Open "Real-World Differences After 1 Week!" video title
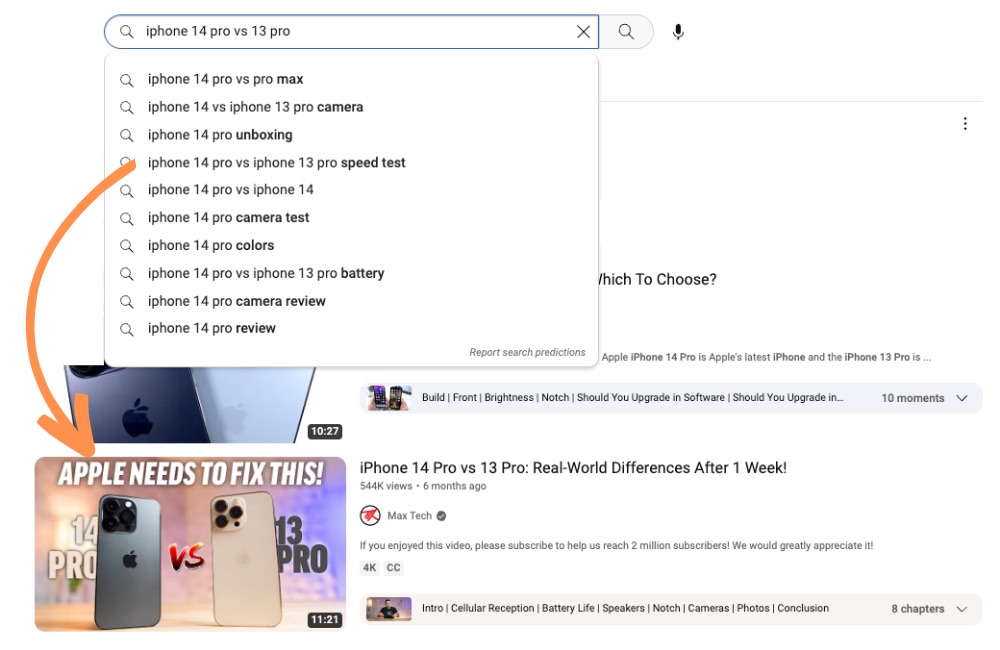Screen dimensions: 1000x650 coord(573,468)
